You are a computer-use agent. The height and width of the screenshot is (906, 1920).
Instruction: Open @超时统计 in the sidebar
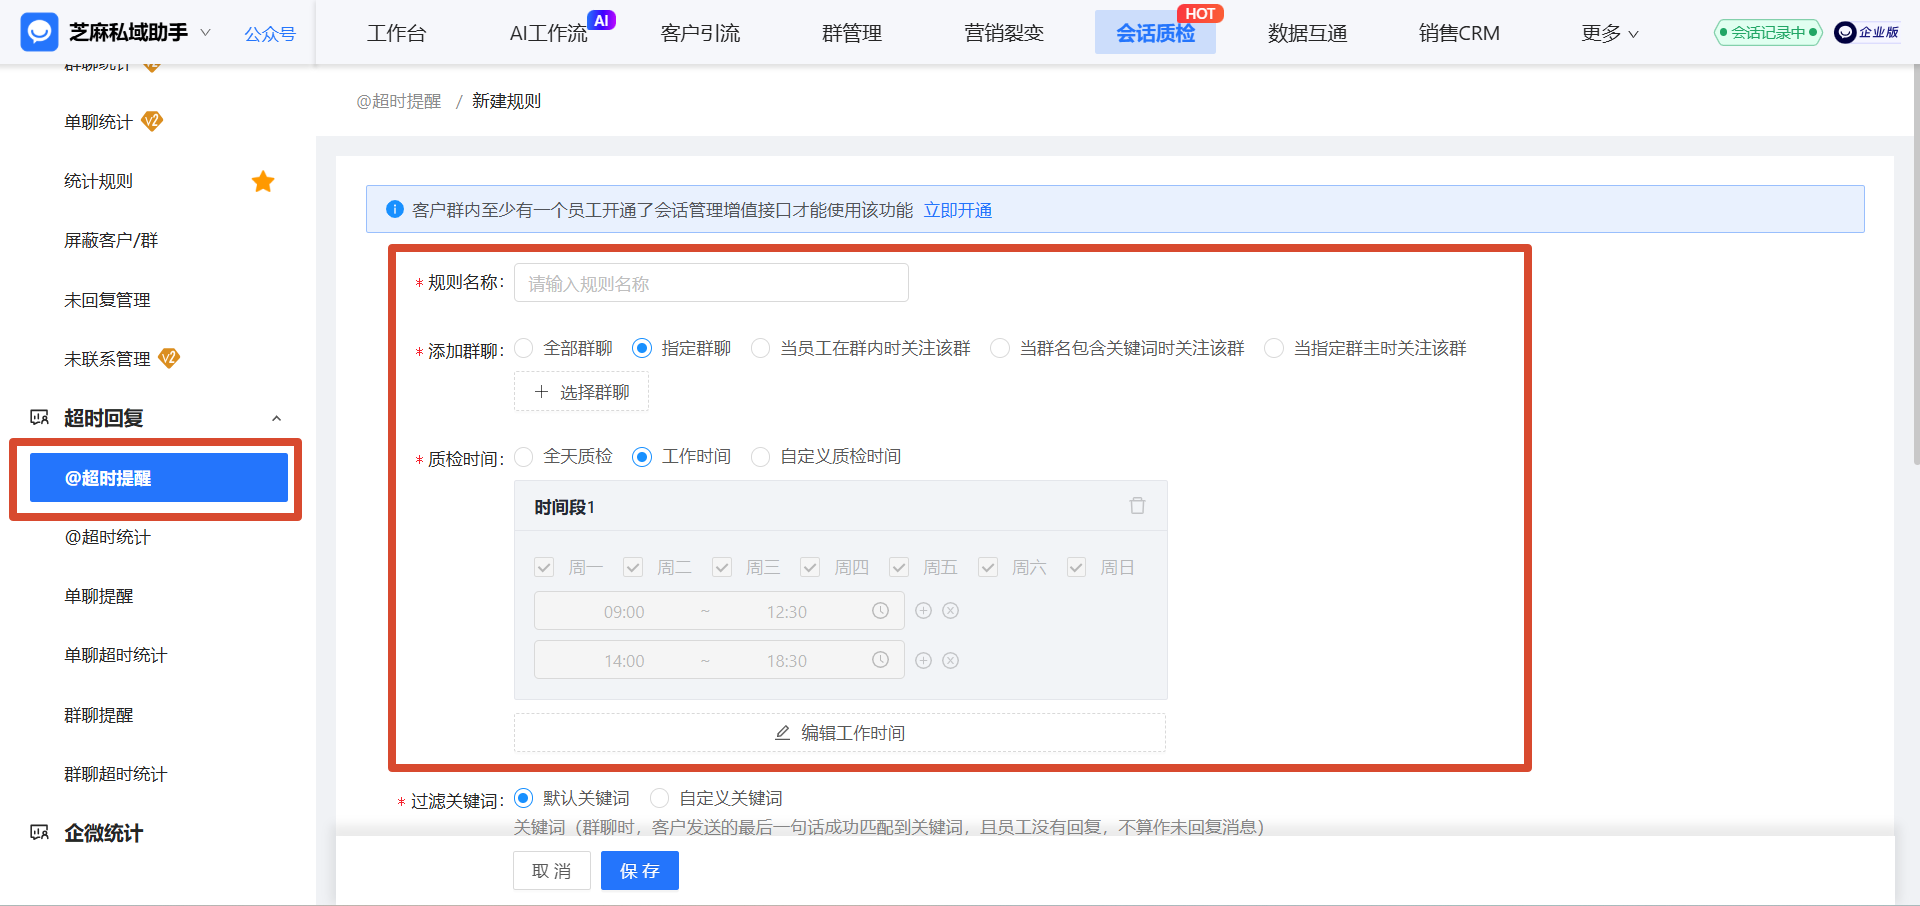pos(107,537)
